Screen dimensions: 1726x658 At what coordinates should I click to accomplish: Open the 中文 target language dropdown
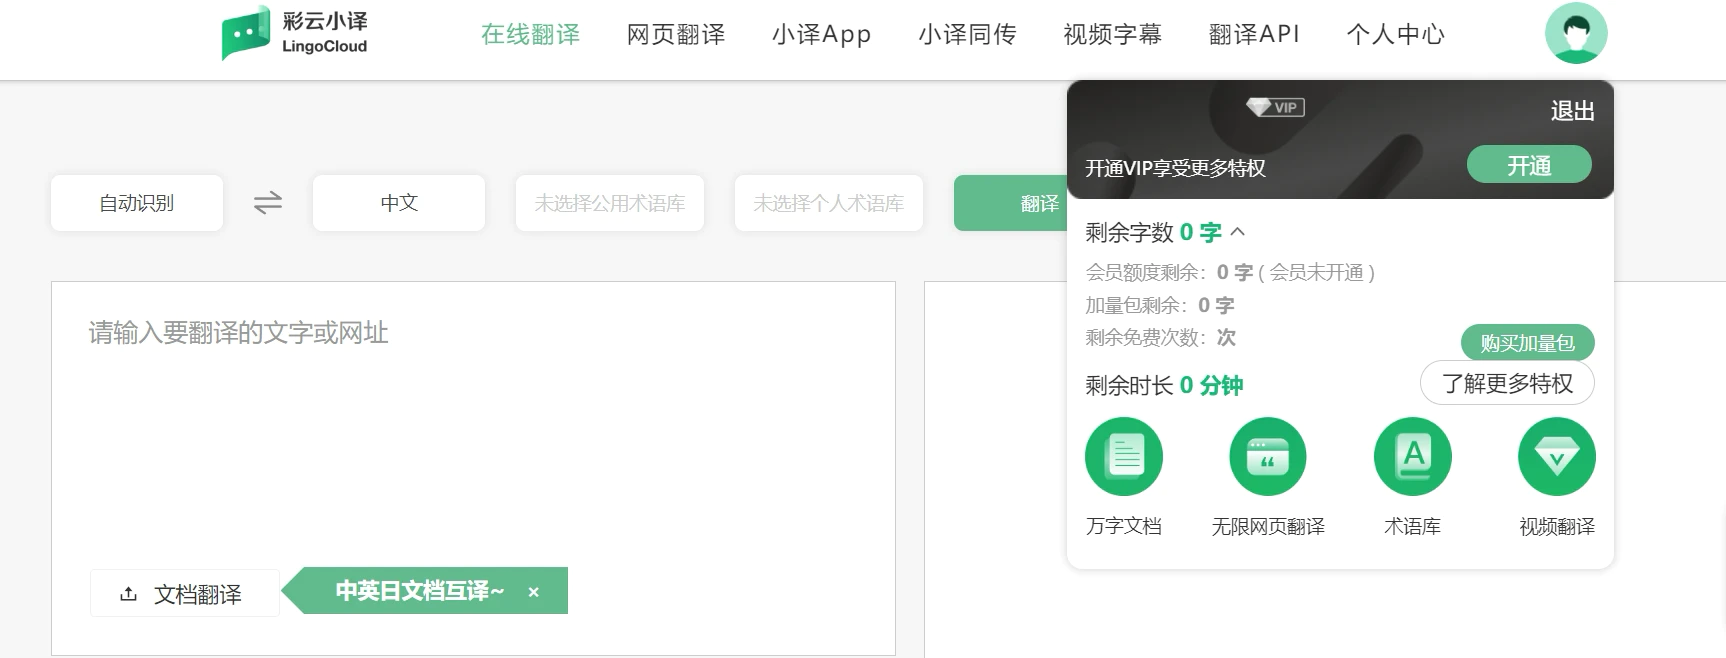click(x=399, y=203)
